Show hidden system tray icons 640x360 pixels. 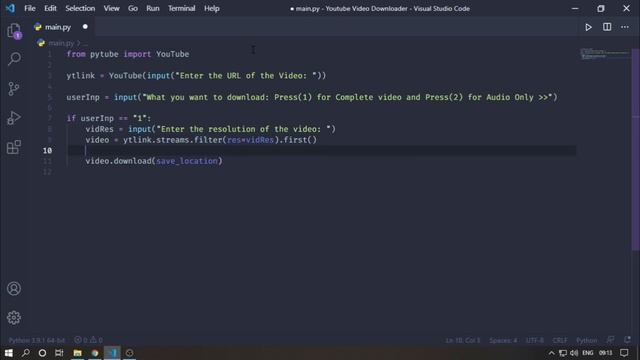click(551, 353)
